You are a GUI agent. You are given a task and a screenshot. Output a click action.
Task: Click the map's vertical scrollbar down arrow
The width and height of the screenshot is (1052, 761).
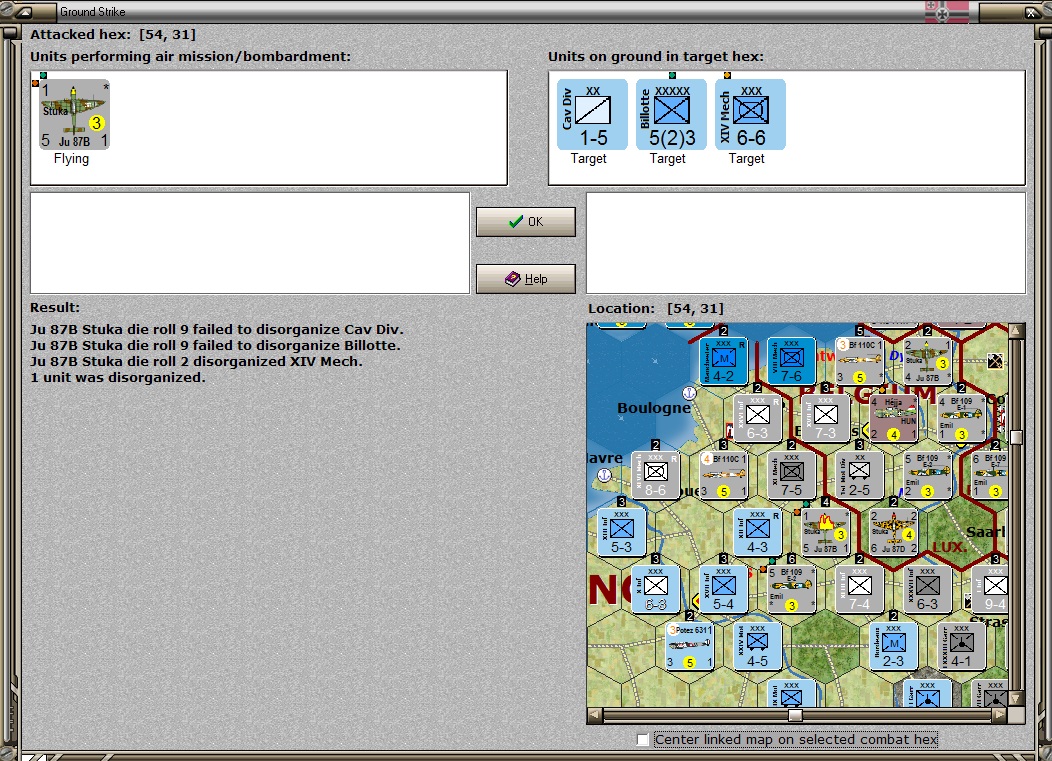coord(1016,698)
